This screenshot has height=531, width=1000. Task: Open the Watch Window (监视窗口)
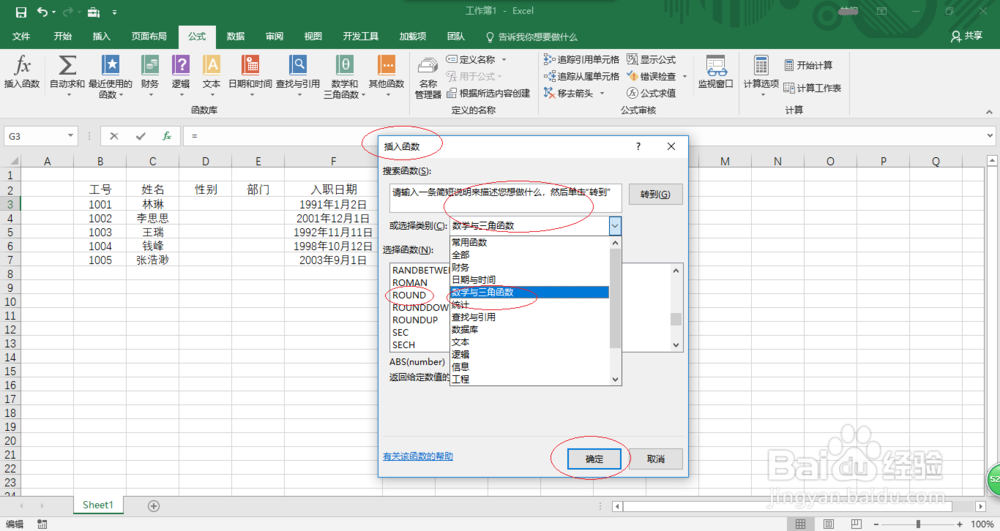pyautogui.click(x=716, y=71)
